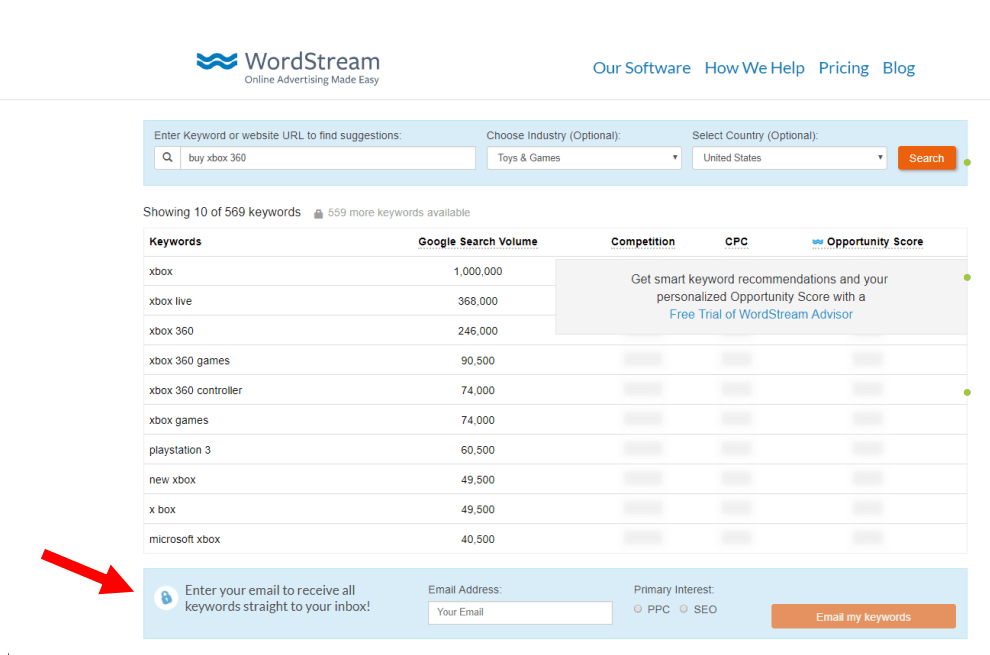990x655 pixels.
Task: Click the xbox 360 keyword
Action: click(x=171, y=331)
